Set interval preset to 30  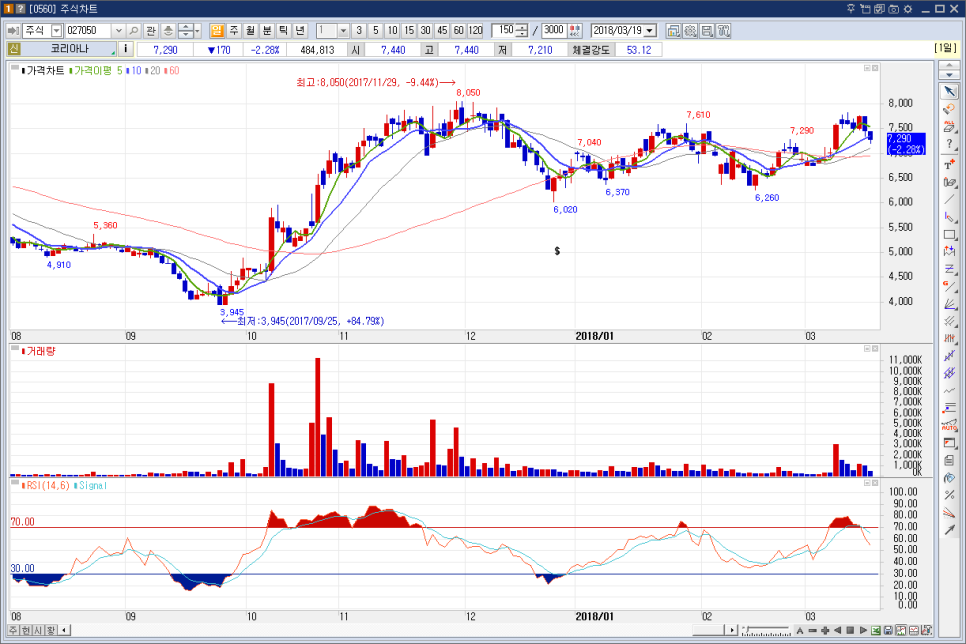[426, 30]
